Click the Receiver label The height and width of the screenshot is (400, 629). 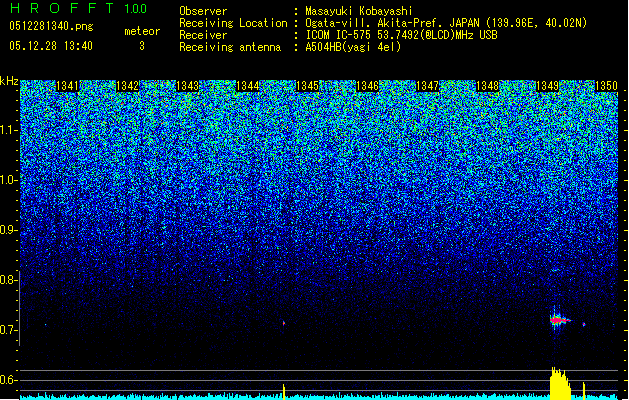(203, 35)
